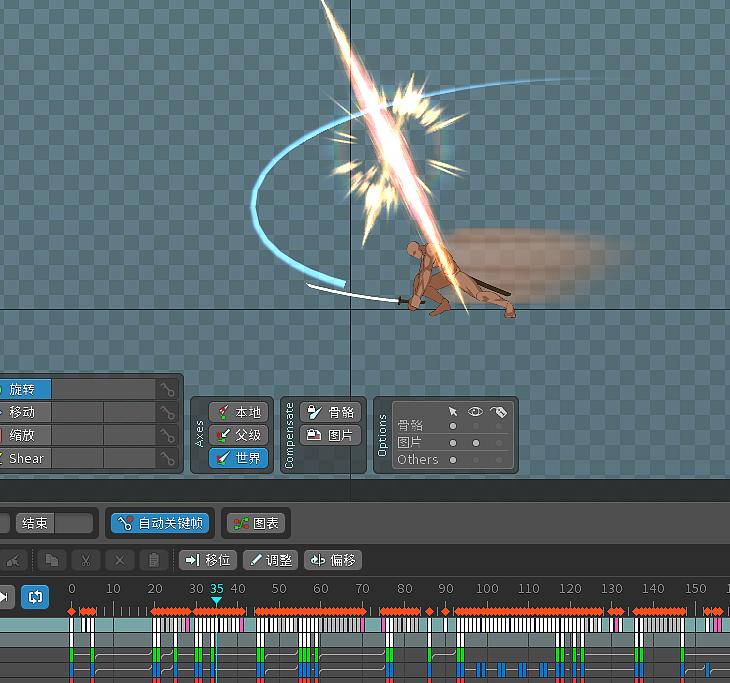Click the first Shear value field
Screen dimensions: 730x683
pyautogui.click(x=77, y=459)
